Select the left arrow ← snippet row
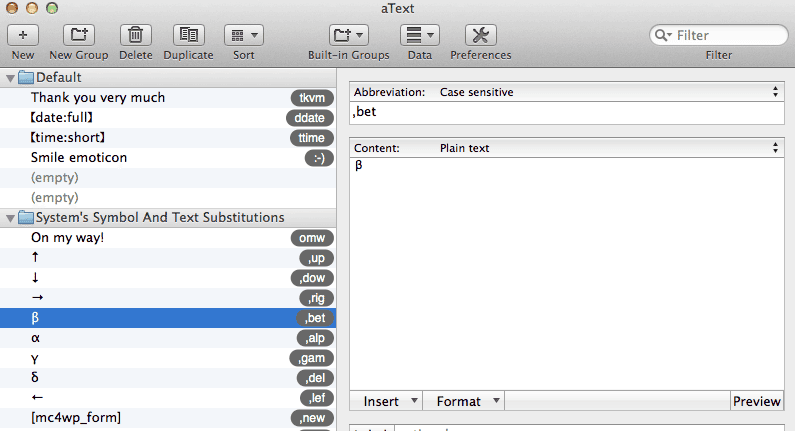This screenshot has width=795, height=431. pyautogui.click(x=168, y=398)
